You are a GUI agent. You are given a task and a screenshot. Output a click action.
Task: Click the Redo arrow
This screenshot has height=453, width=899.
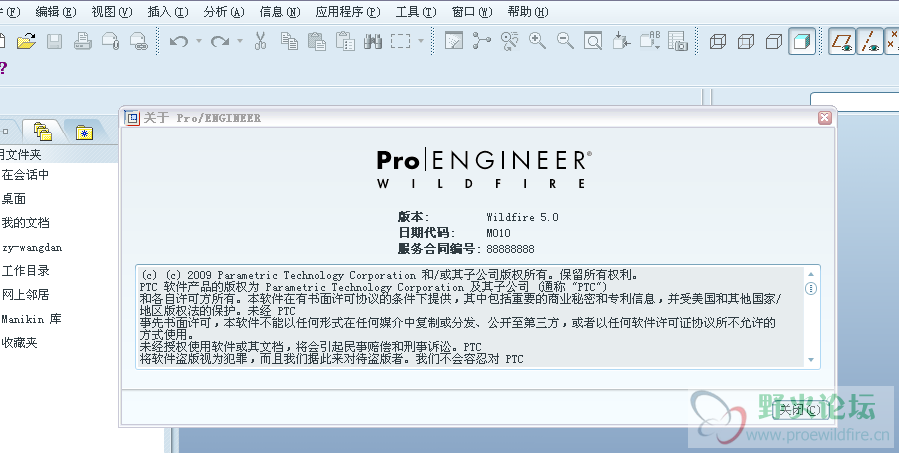(220, 41)
